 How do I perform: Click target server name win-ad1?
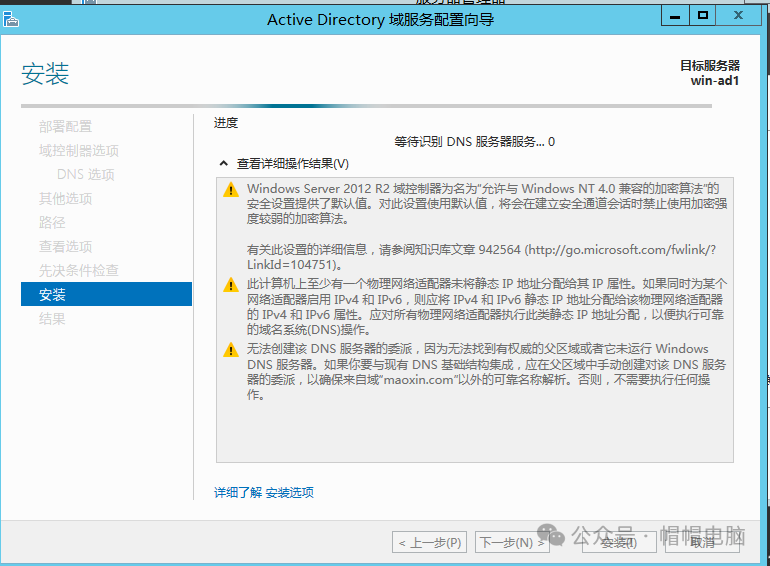[715, 81]
